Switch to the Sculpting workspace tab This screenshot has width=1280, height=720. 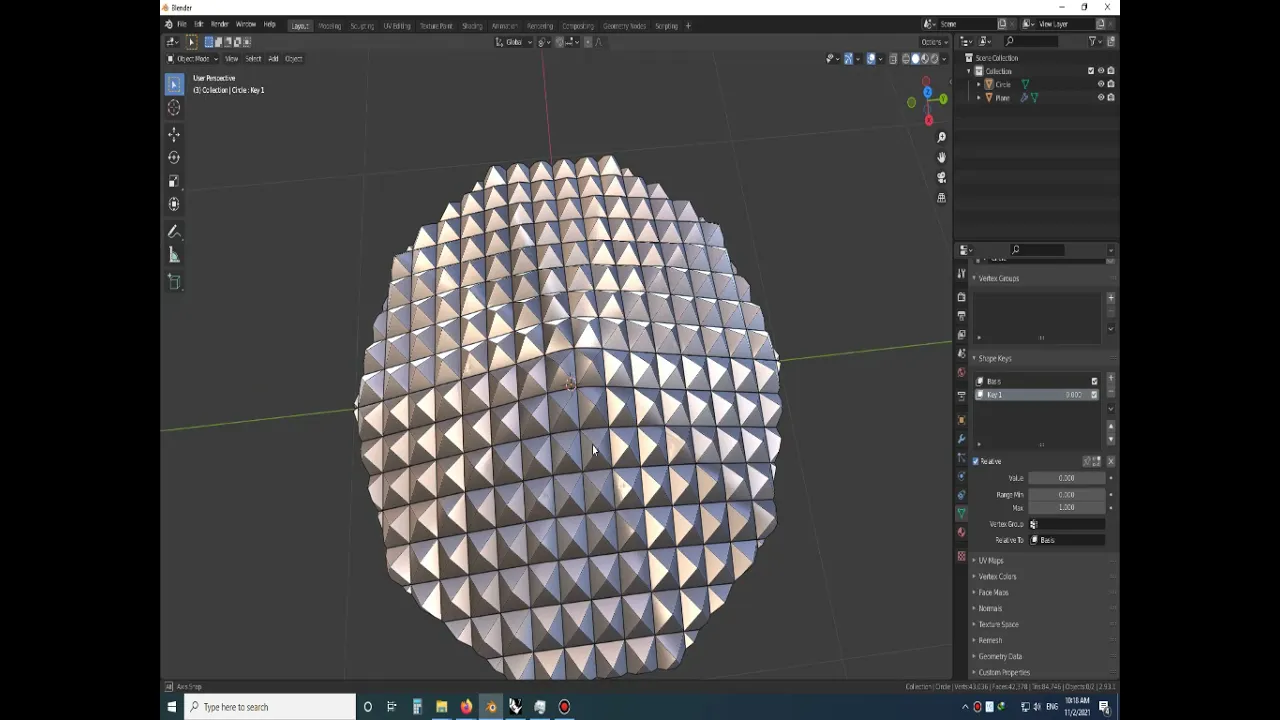(362, 26)
